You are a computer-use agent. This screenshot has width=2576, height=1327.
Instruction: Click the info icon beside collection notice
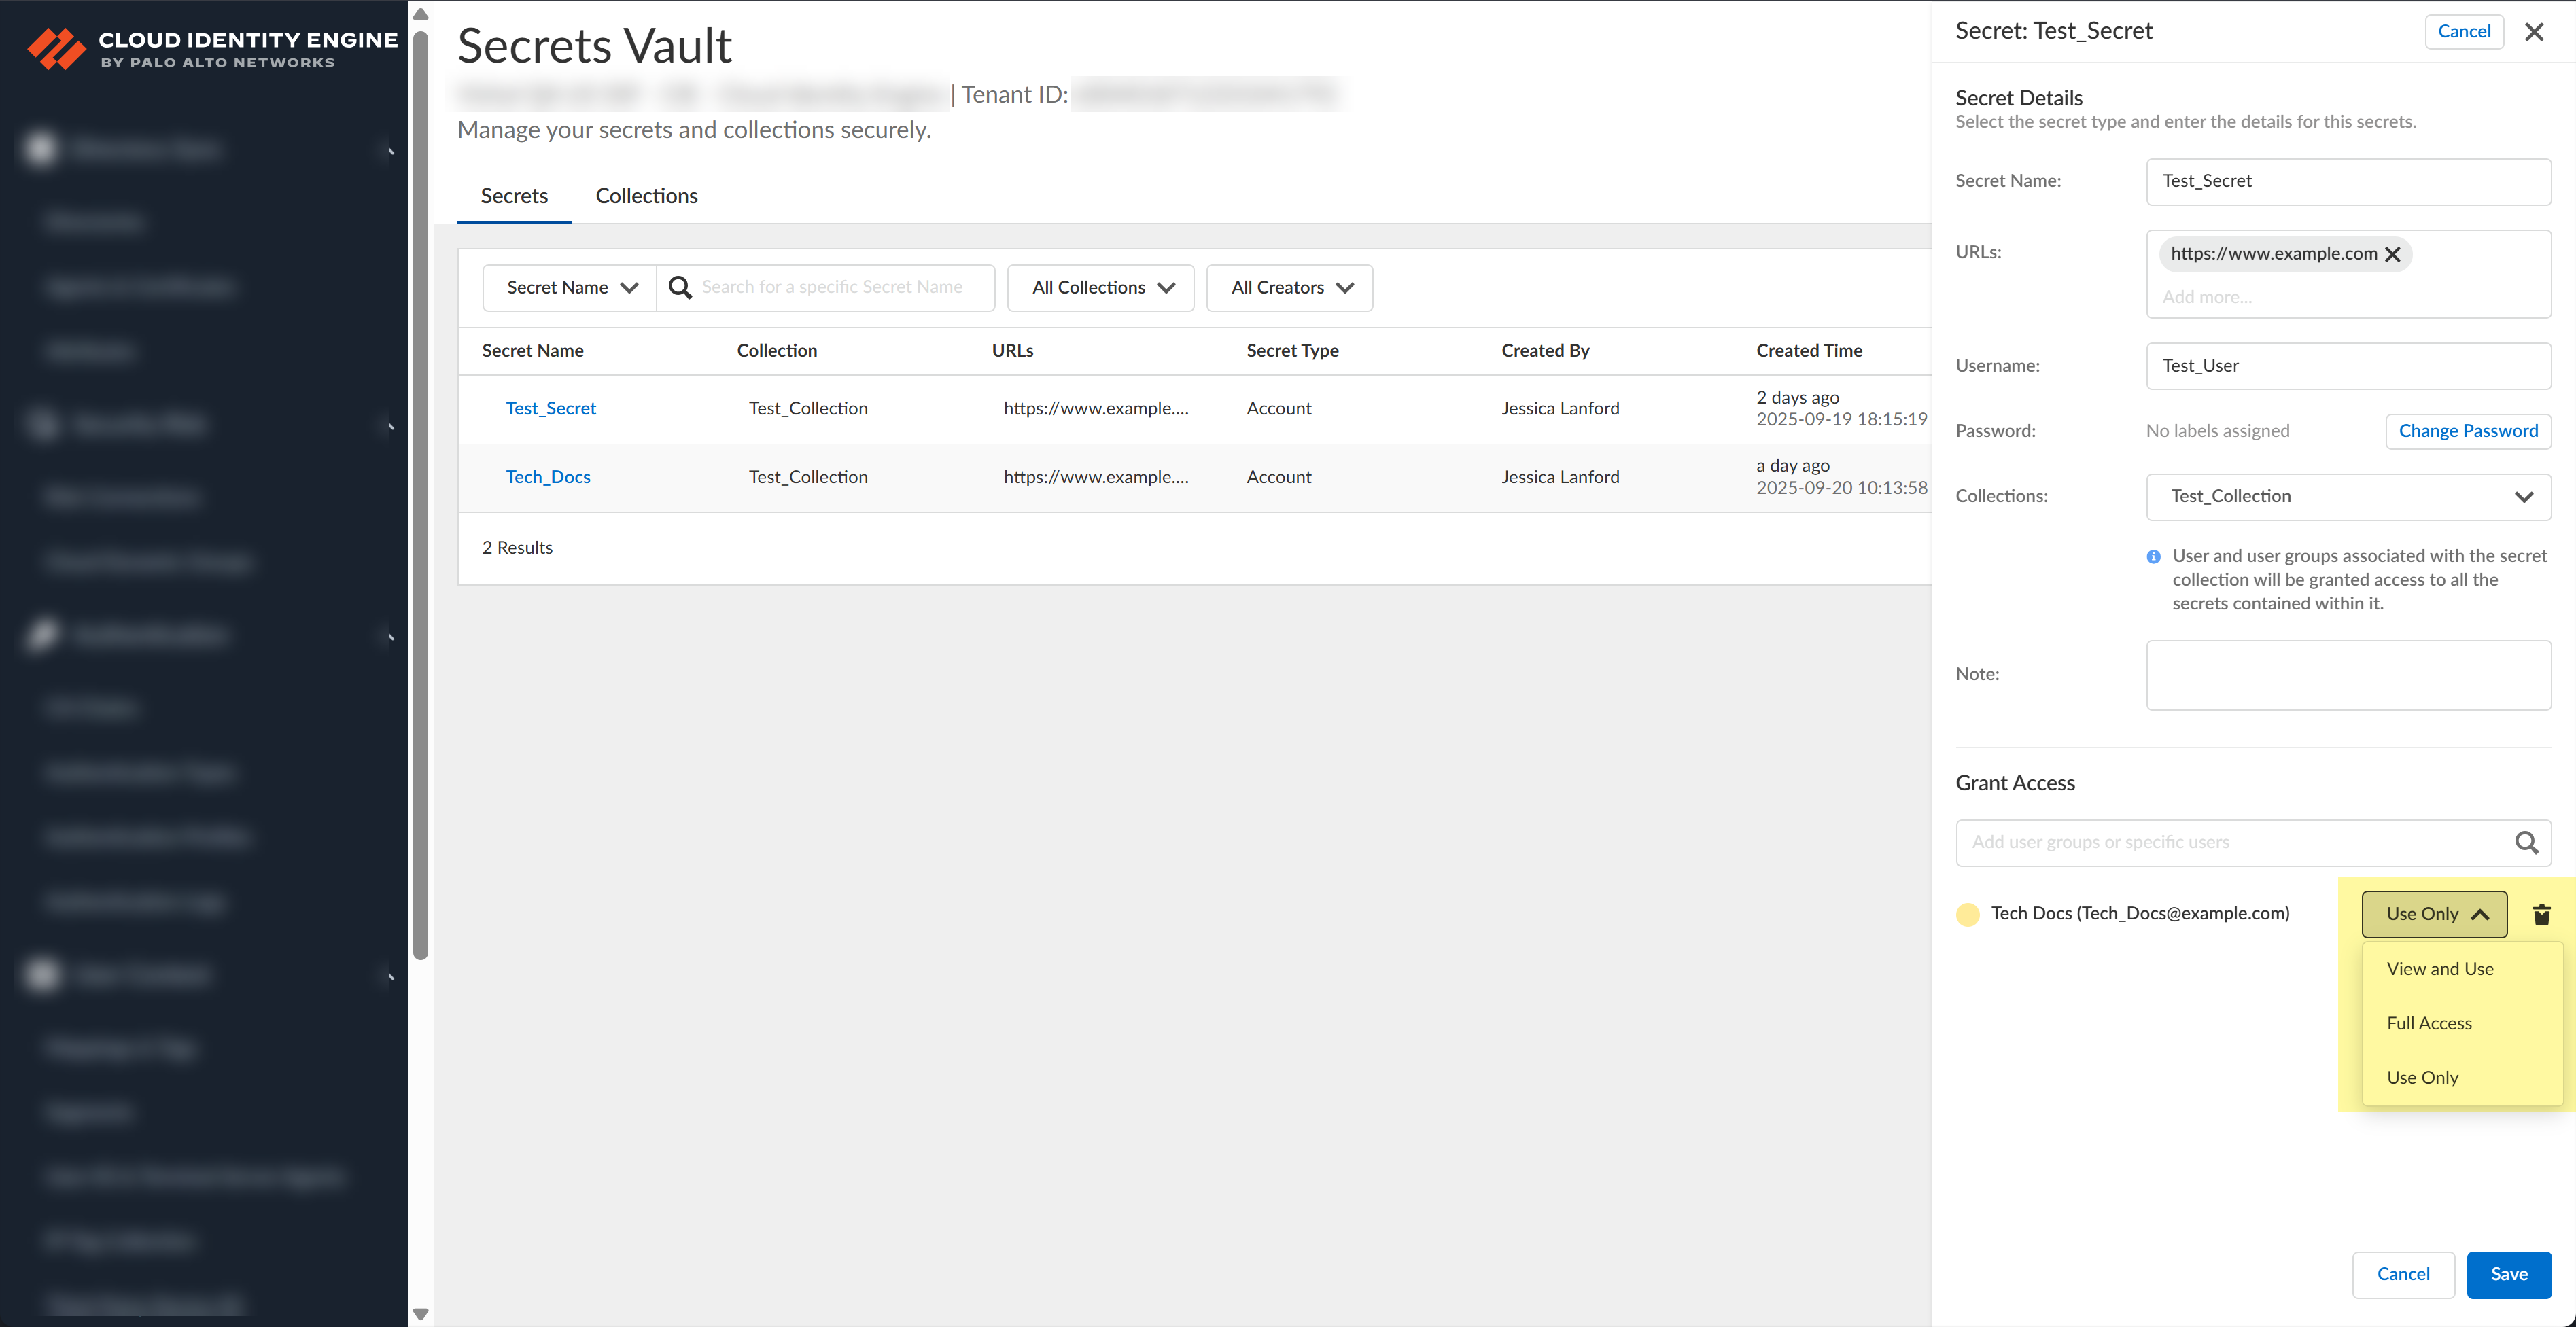click(2153, 556)
